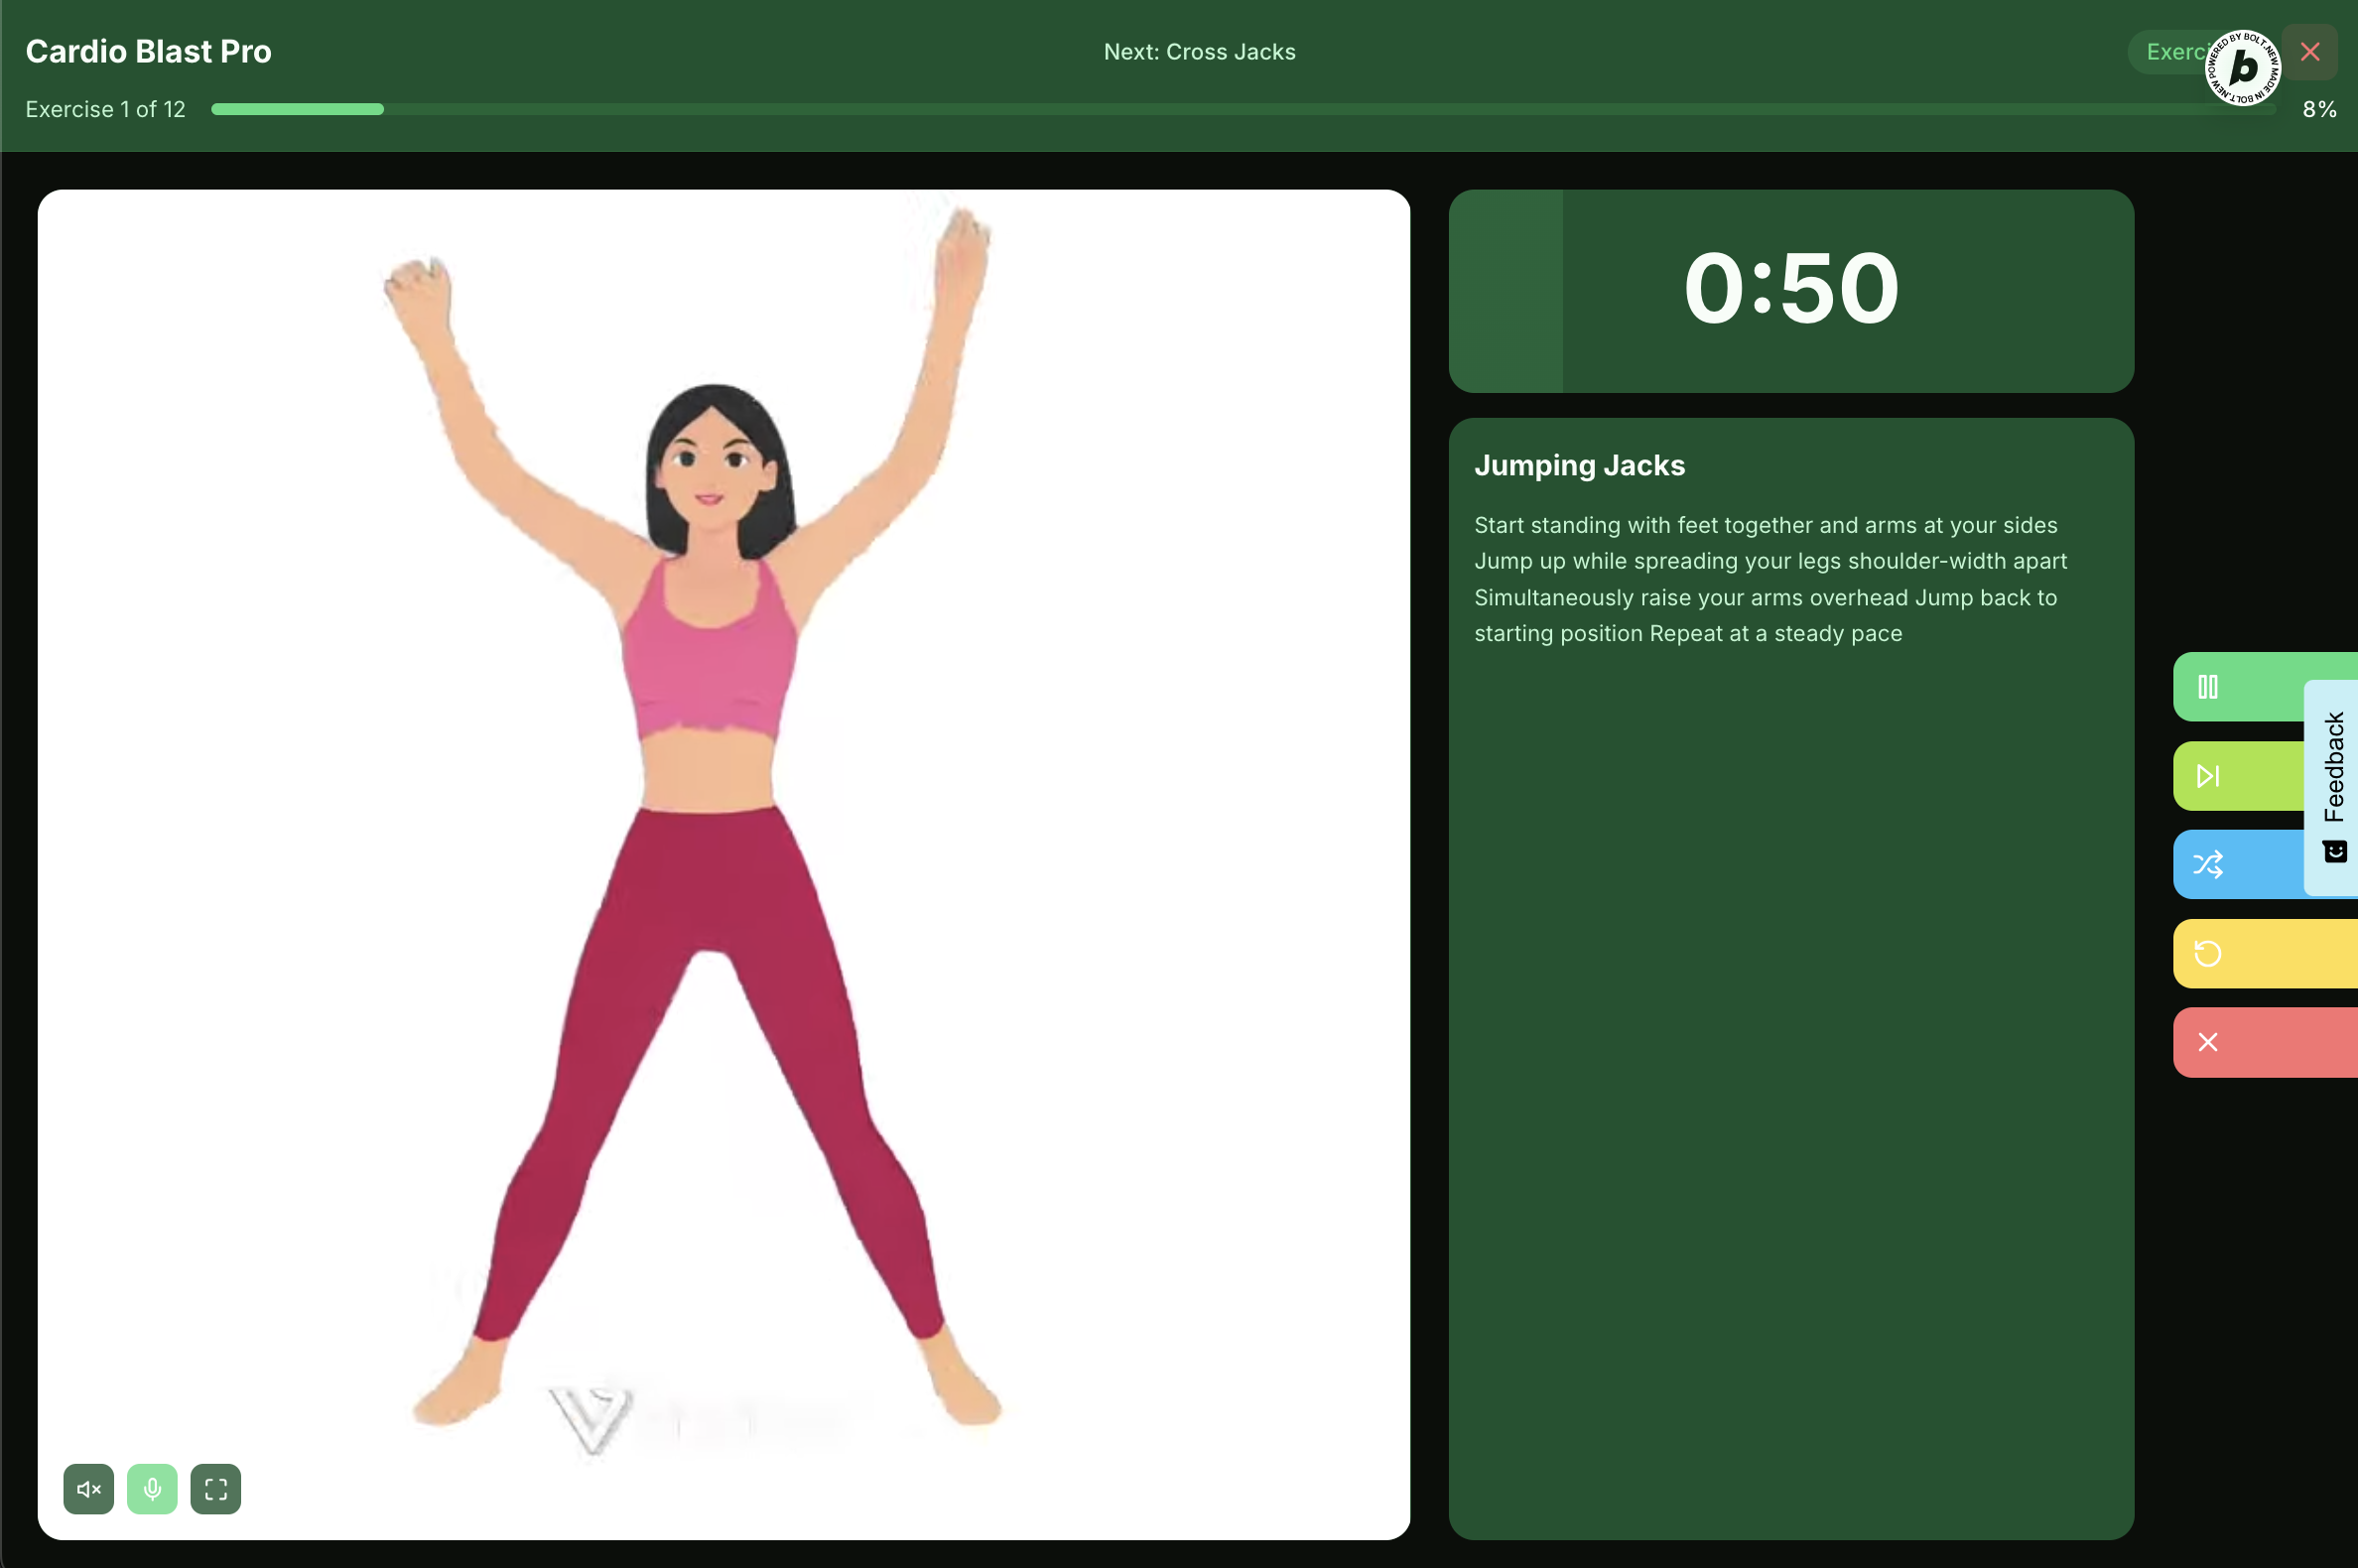Click the Bolt.new circular badge

click(2243, 68)
